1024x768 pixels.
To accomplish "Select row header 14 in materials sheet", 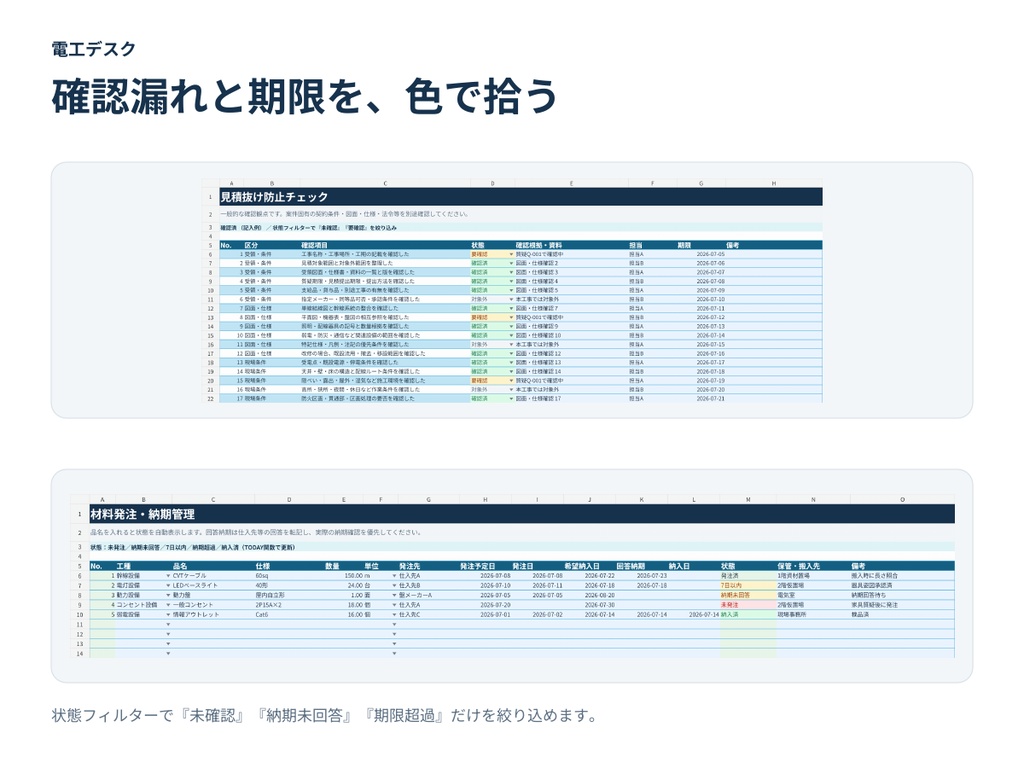I will coord(80,654).
